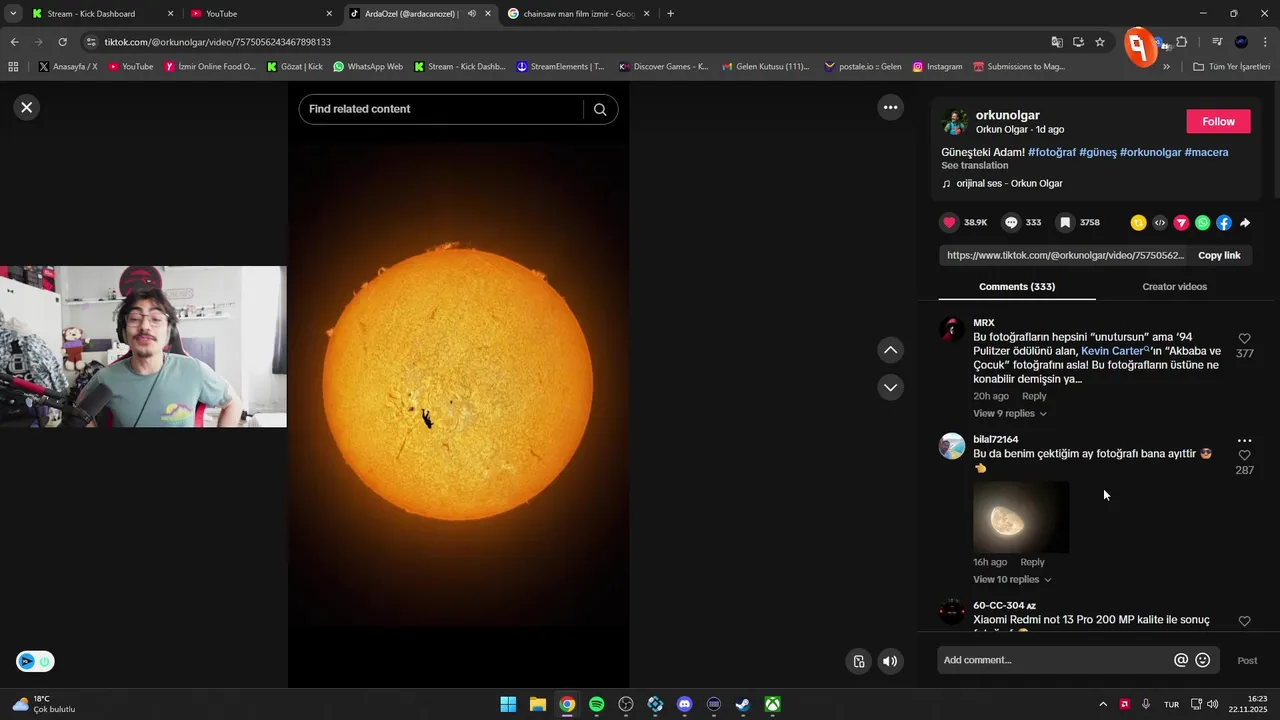Open more share options arrow
The width and height of the screenshot is (1280, 720).
pos(1245,223)
